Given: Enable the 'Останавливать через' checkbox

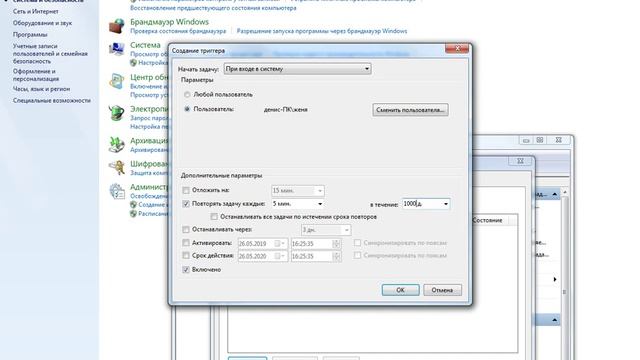Looking at the screenshot, I should (x=186, y=230).
